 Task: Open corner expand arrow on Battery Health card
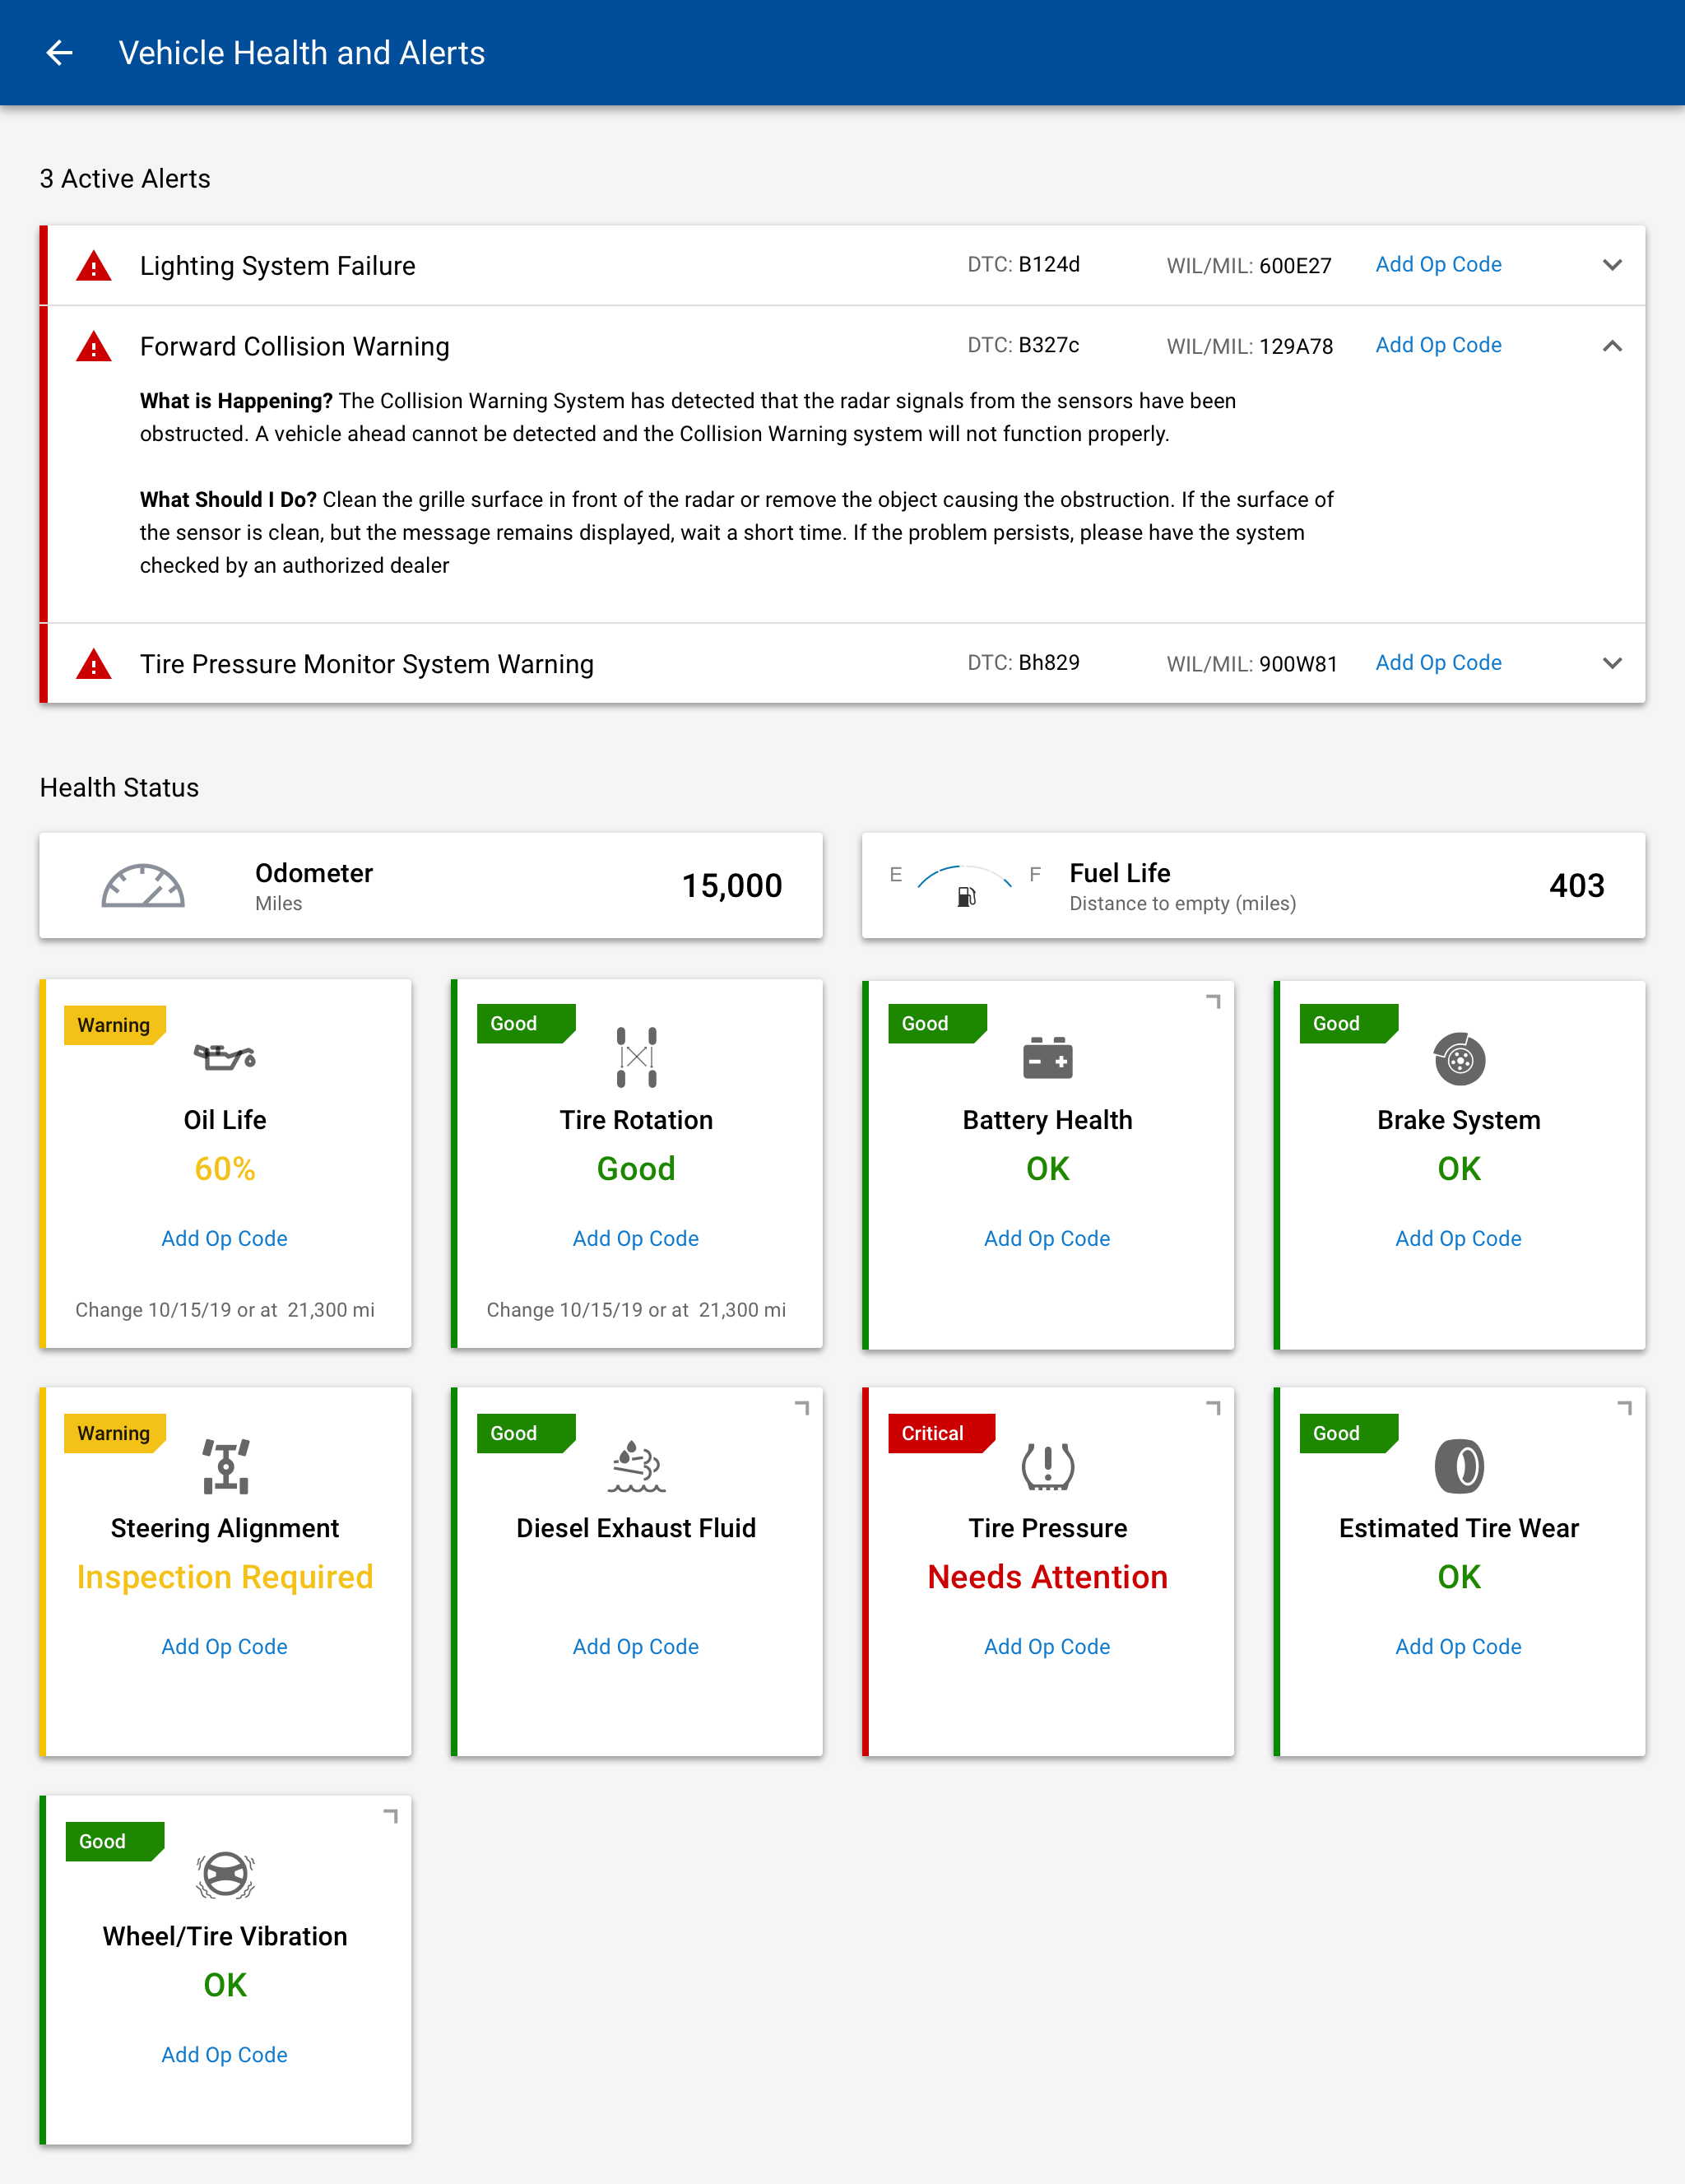click(1213, 1001)
